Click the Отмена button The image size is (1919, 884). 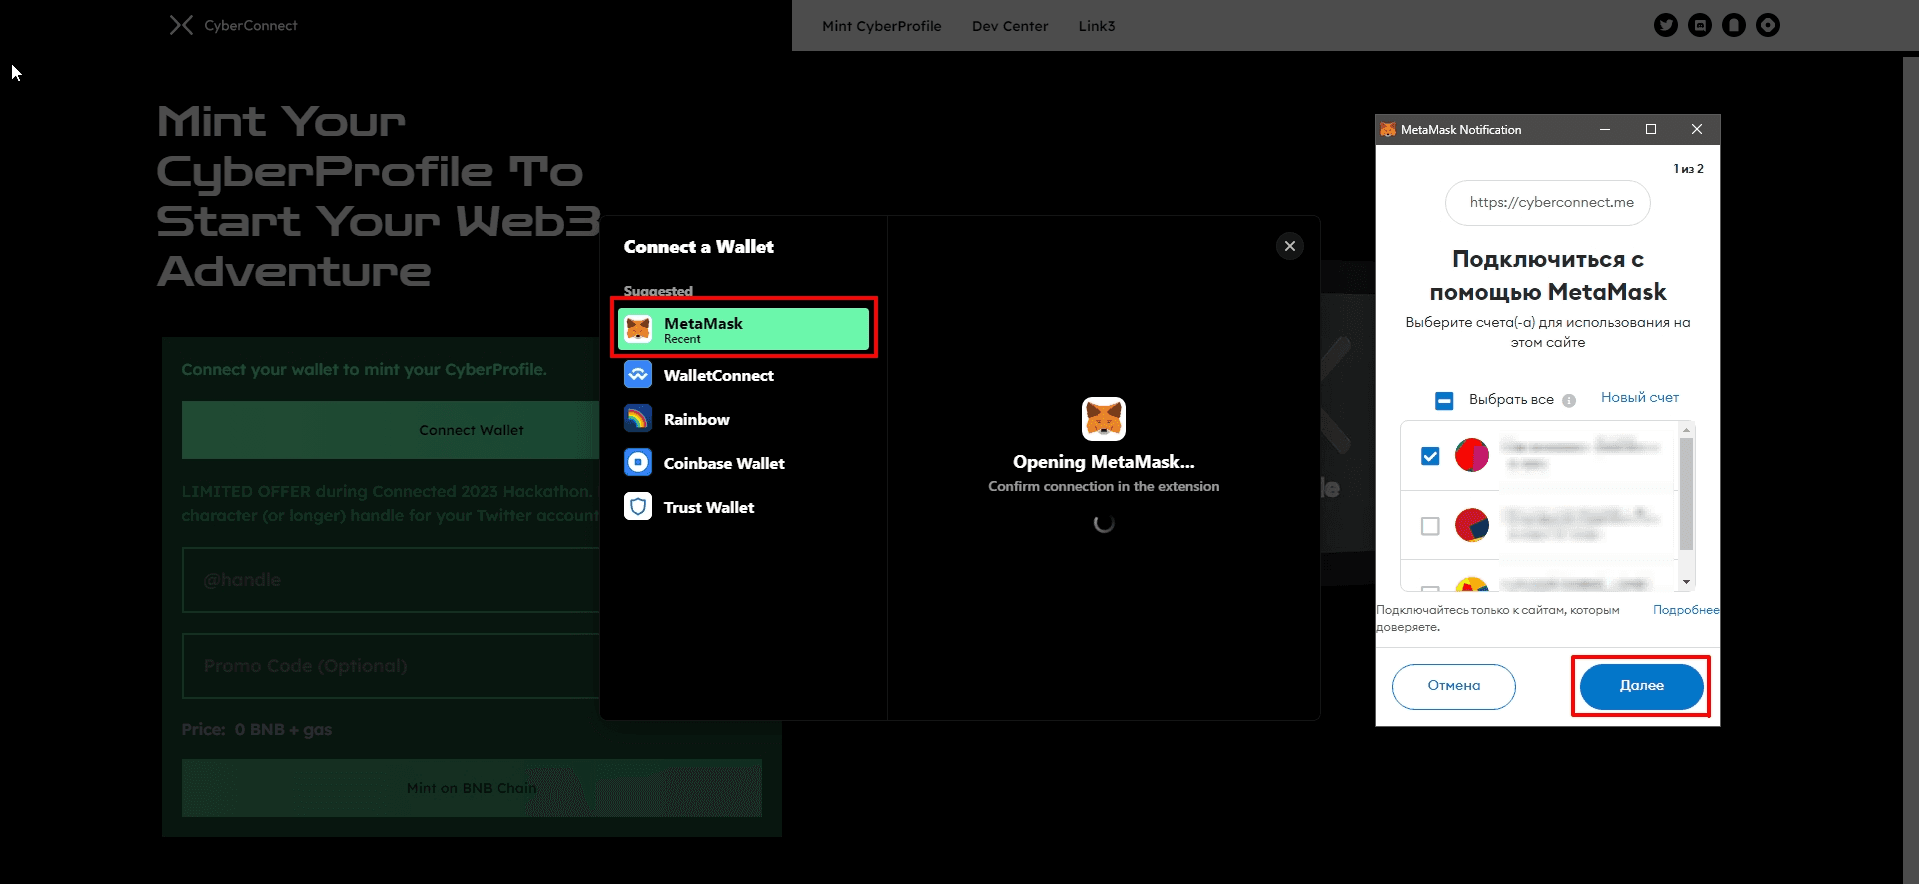tap(1453, 686)
